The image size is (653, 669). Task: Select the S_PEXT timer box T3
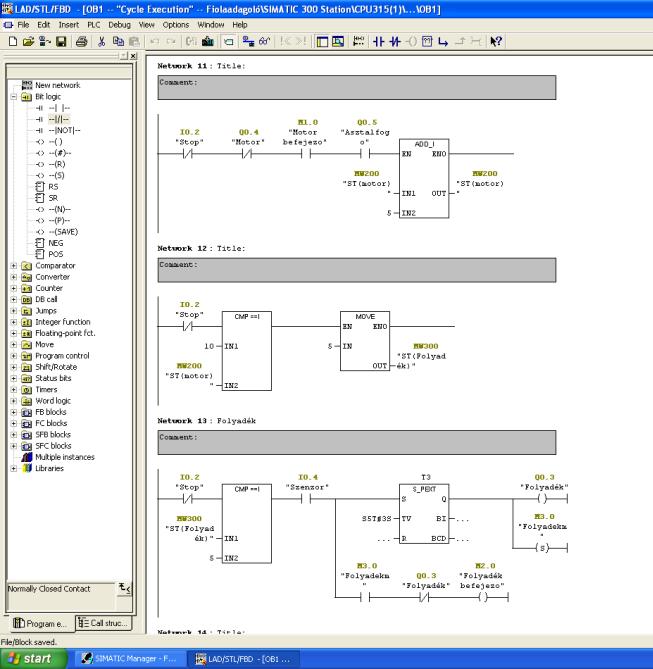coord(424,514)
